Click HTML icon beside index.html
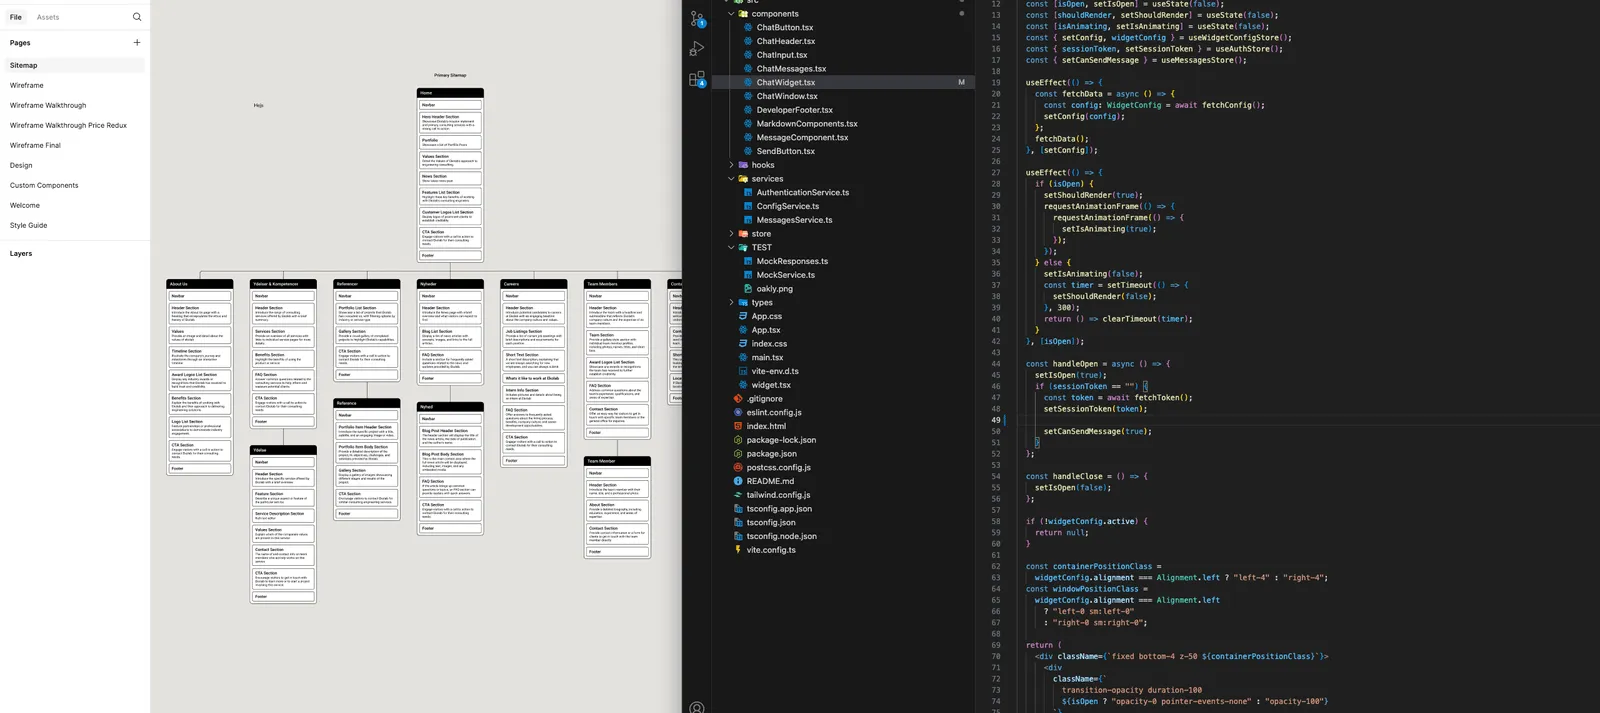Viewport: 1600px width, 713px height. coord(738,427)
